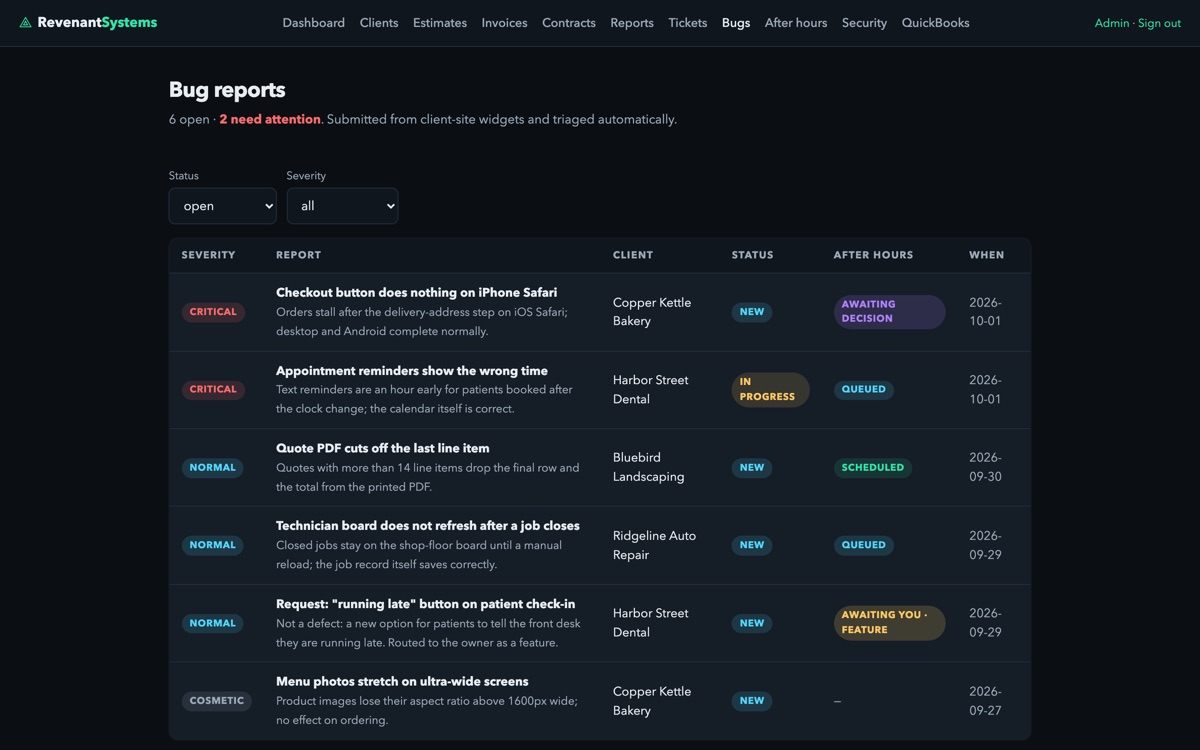Screen dimensions: 1200x750
Task: Click the QUEUED badge for Harbor Street Dental
Action: 864,390
